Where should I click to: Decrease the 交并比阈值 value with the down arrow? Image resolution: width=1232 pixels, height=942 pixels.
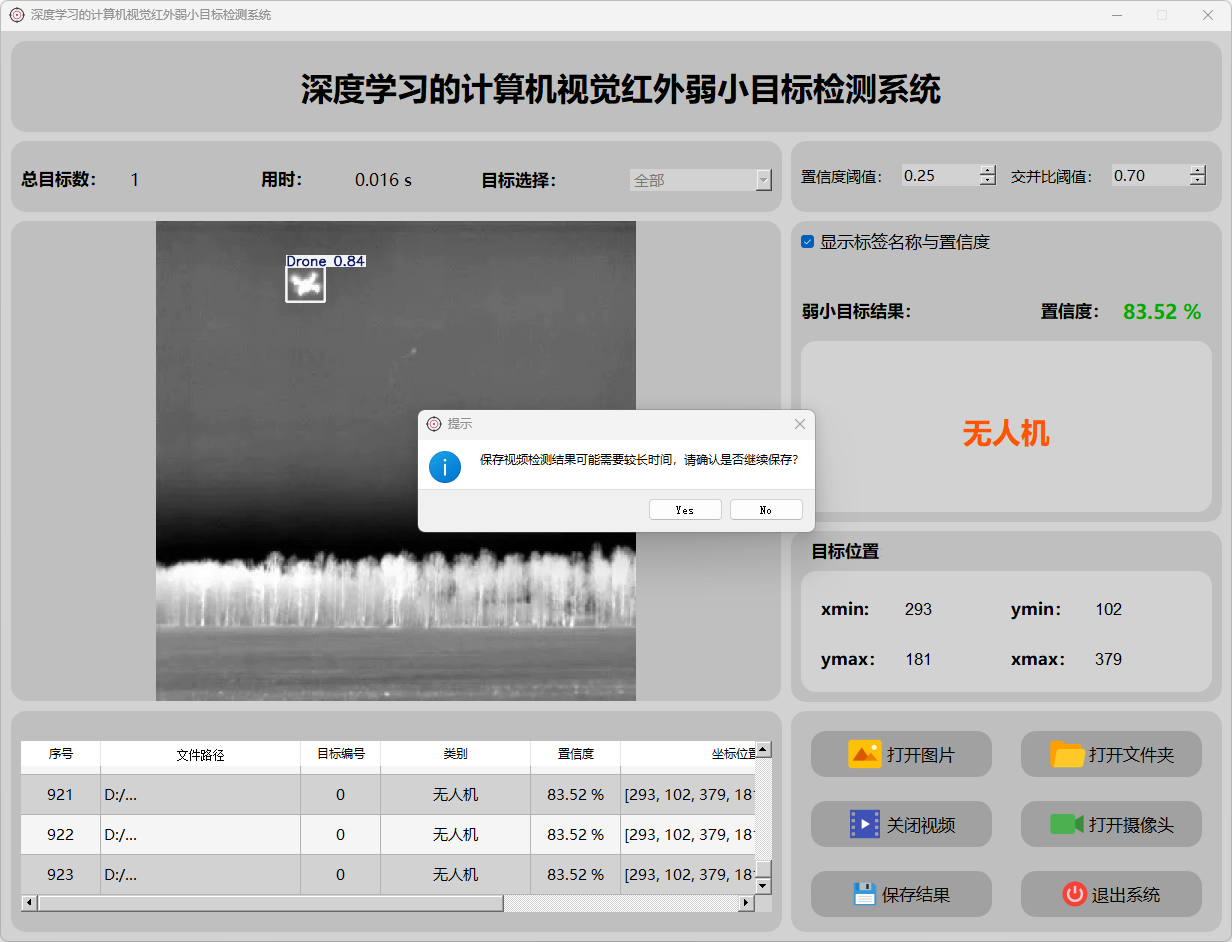pyautogui.click(x=1197, y=181)
